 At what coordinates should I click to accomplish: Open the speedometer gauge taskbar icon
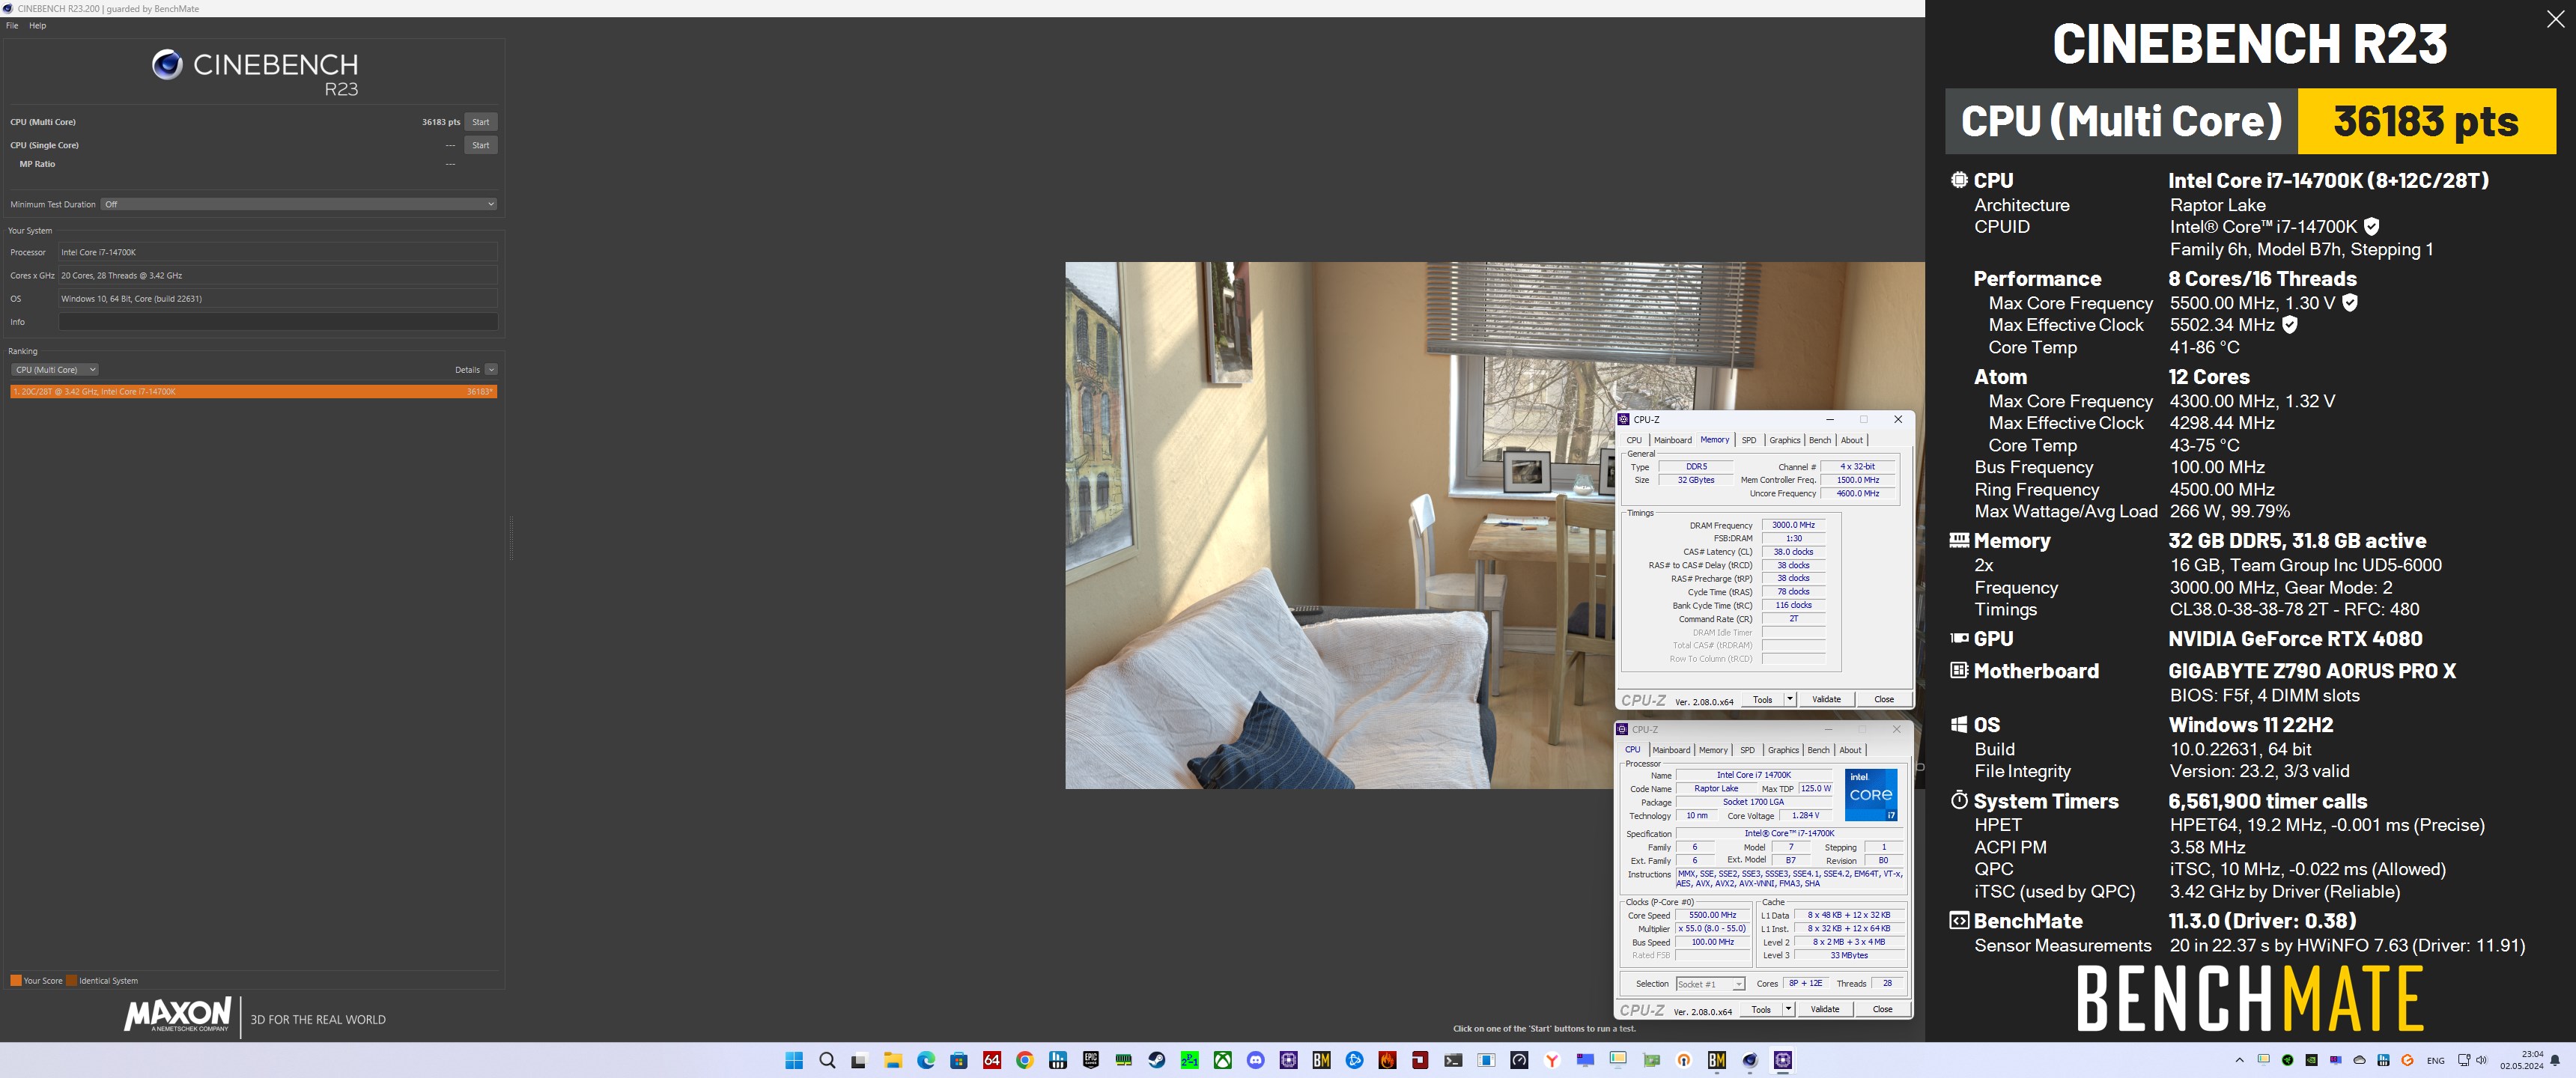pos(1520,1060)
